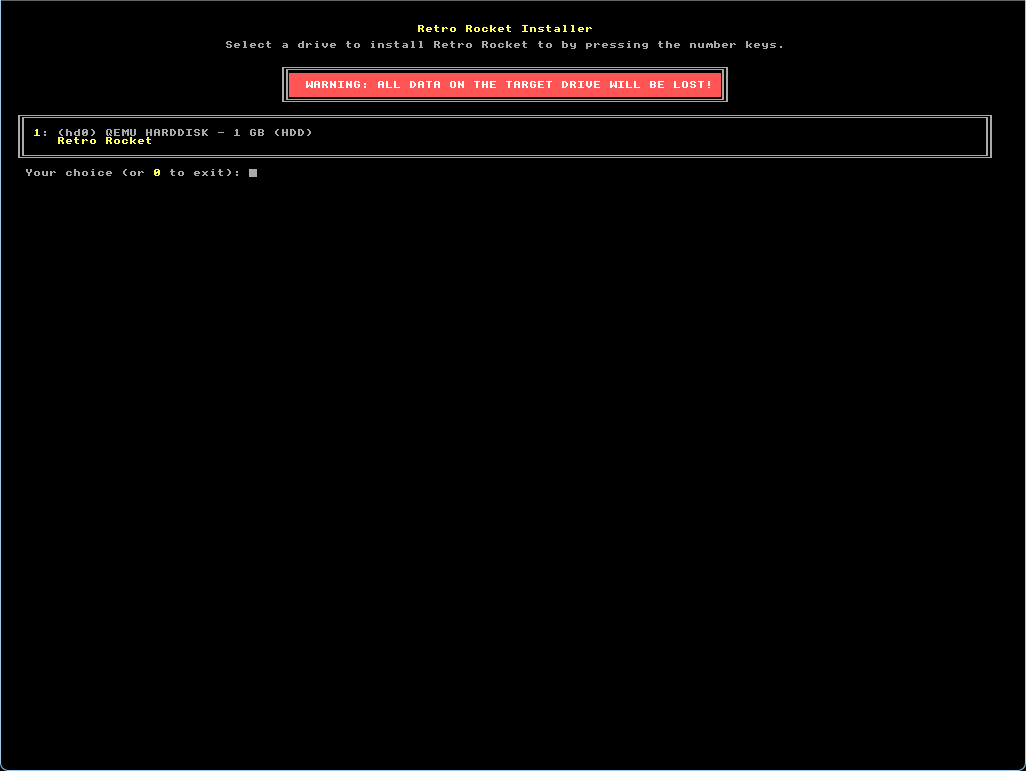Focus the blinking cursor after the prompt

click(x=253, y=173)
